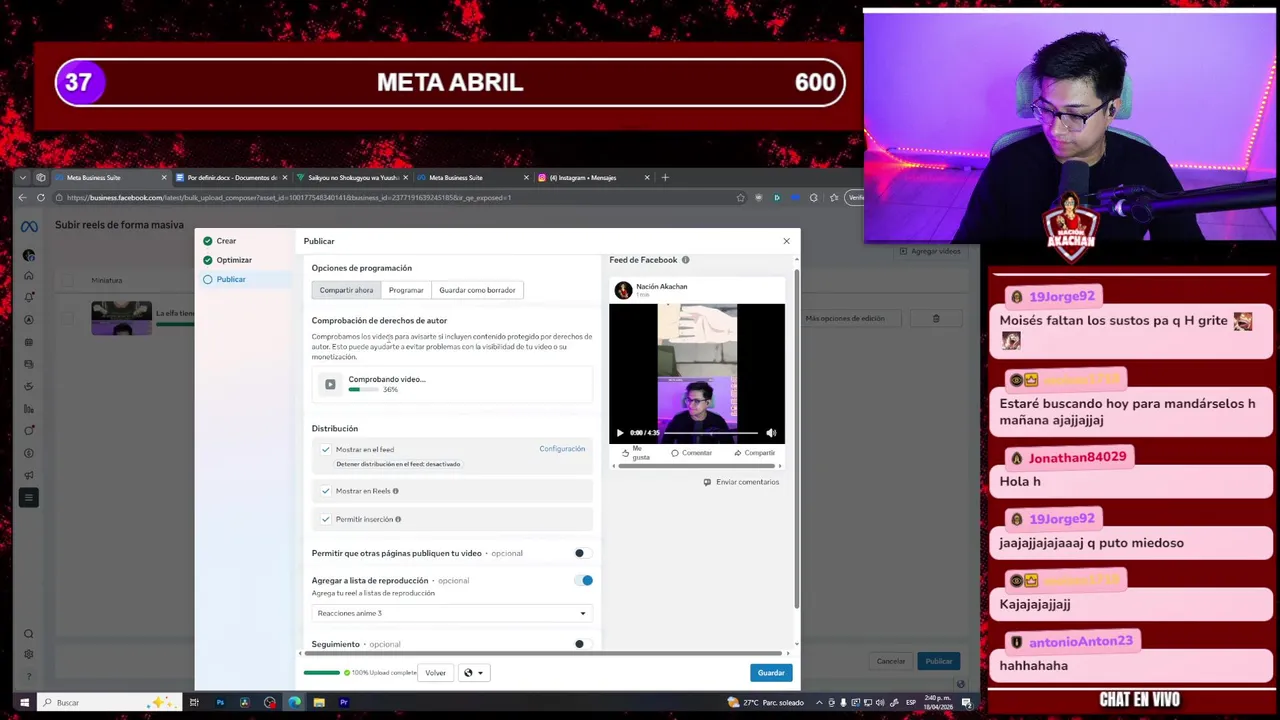1280x720 pixels.
Task: Enable the Seguimiento toggle
Action: [583, 644]
